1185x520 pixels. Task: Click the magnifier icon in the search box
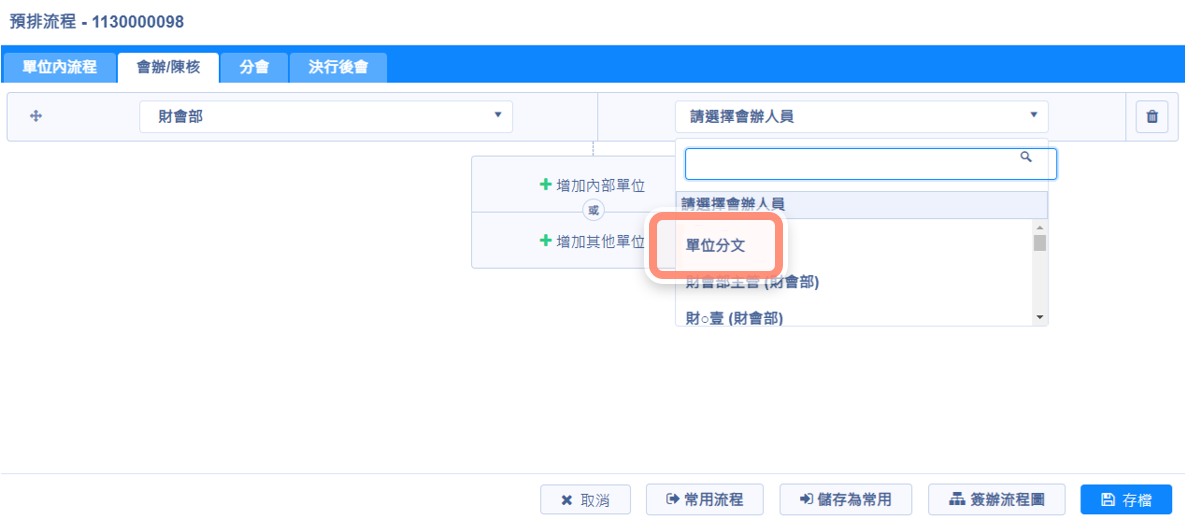[x=1025, y=158]
